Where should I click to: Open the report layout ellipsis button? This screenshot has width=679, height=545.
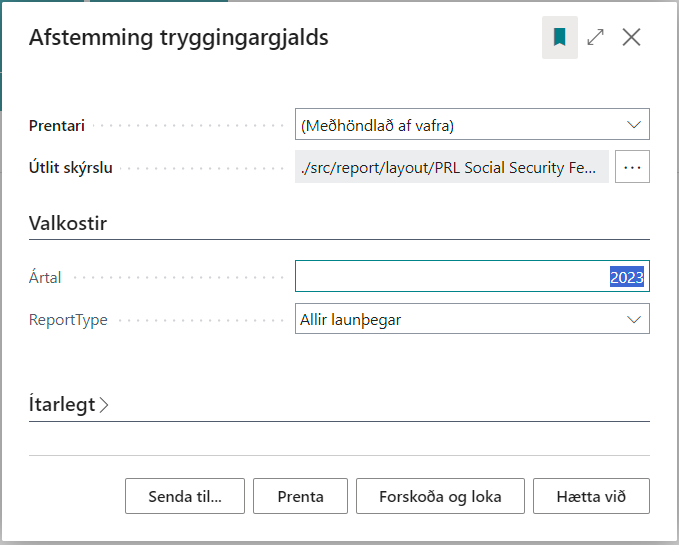point(632,167)
